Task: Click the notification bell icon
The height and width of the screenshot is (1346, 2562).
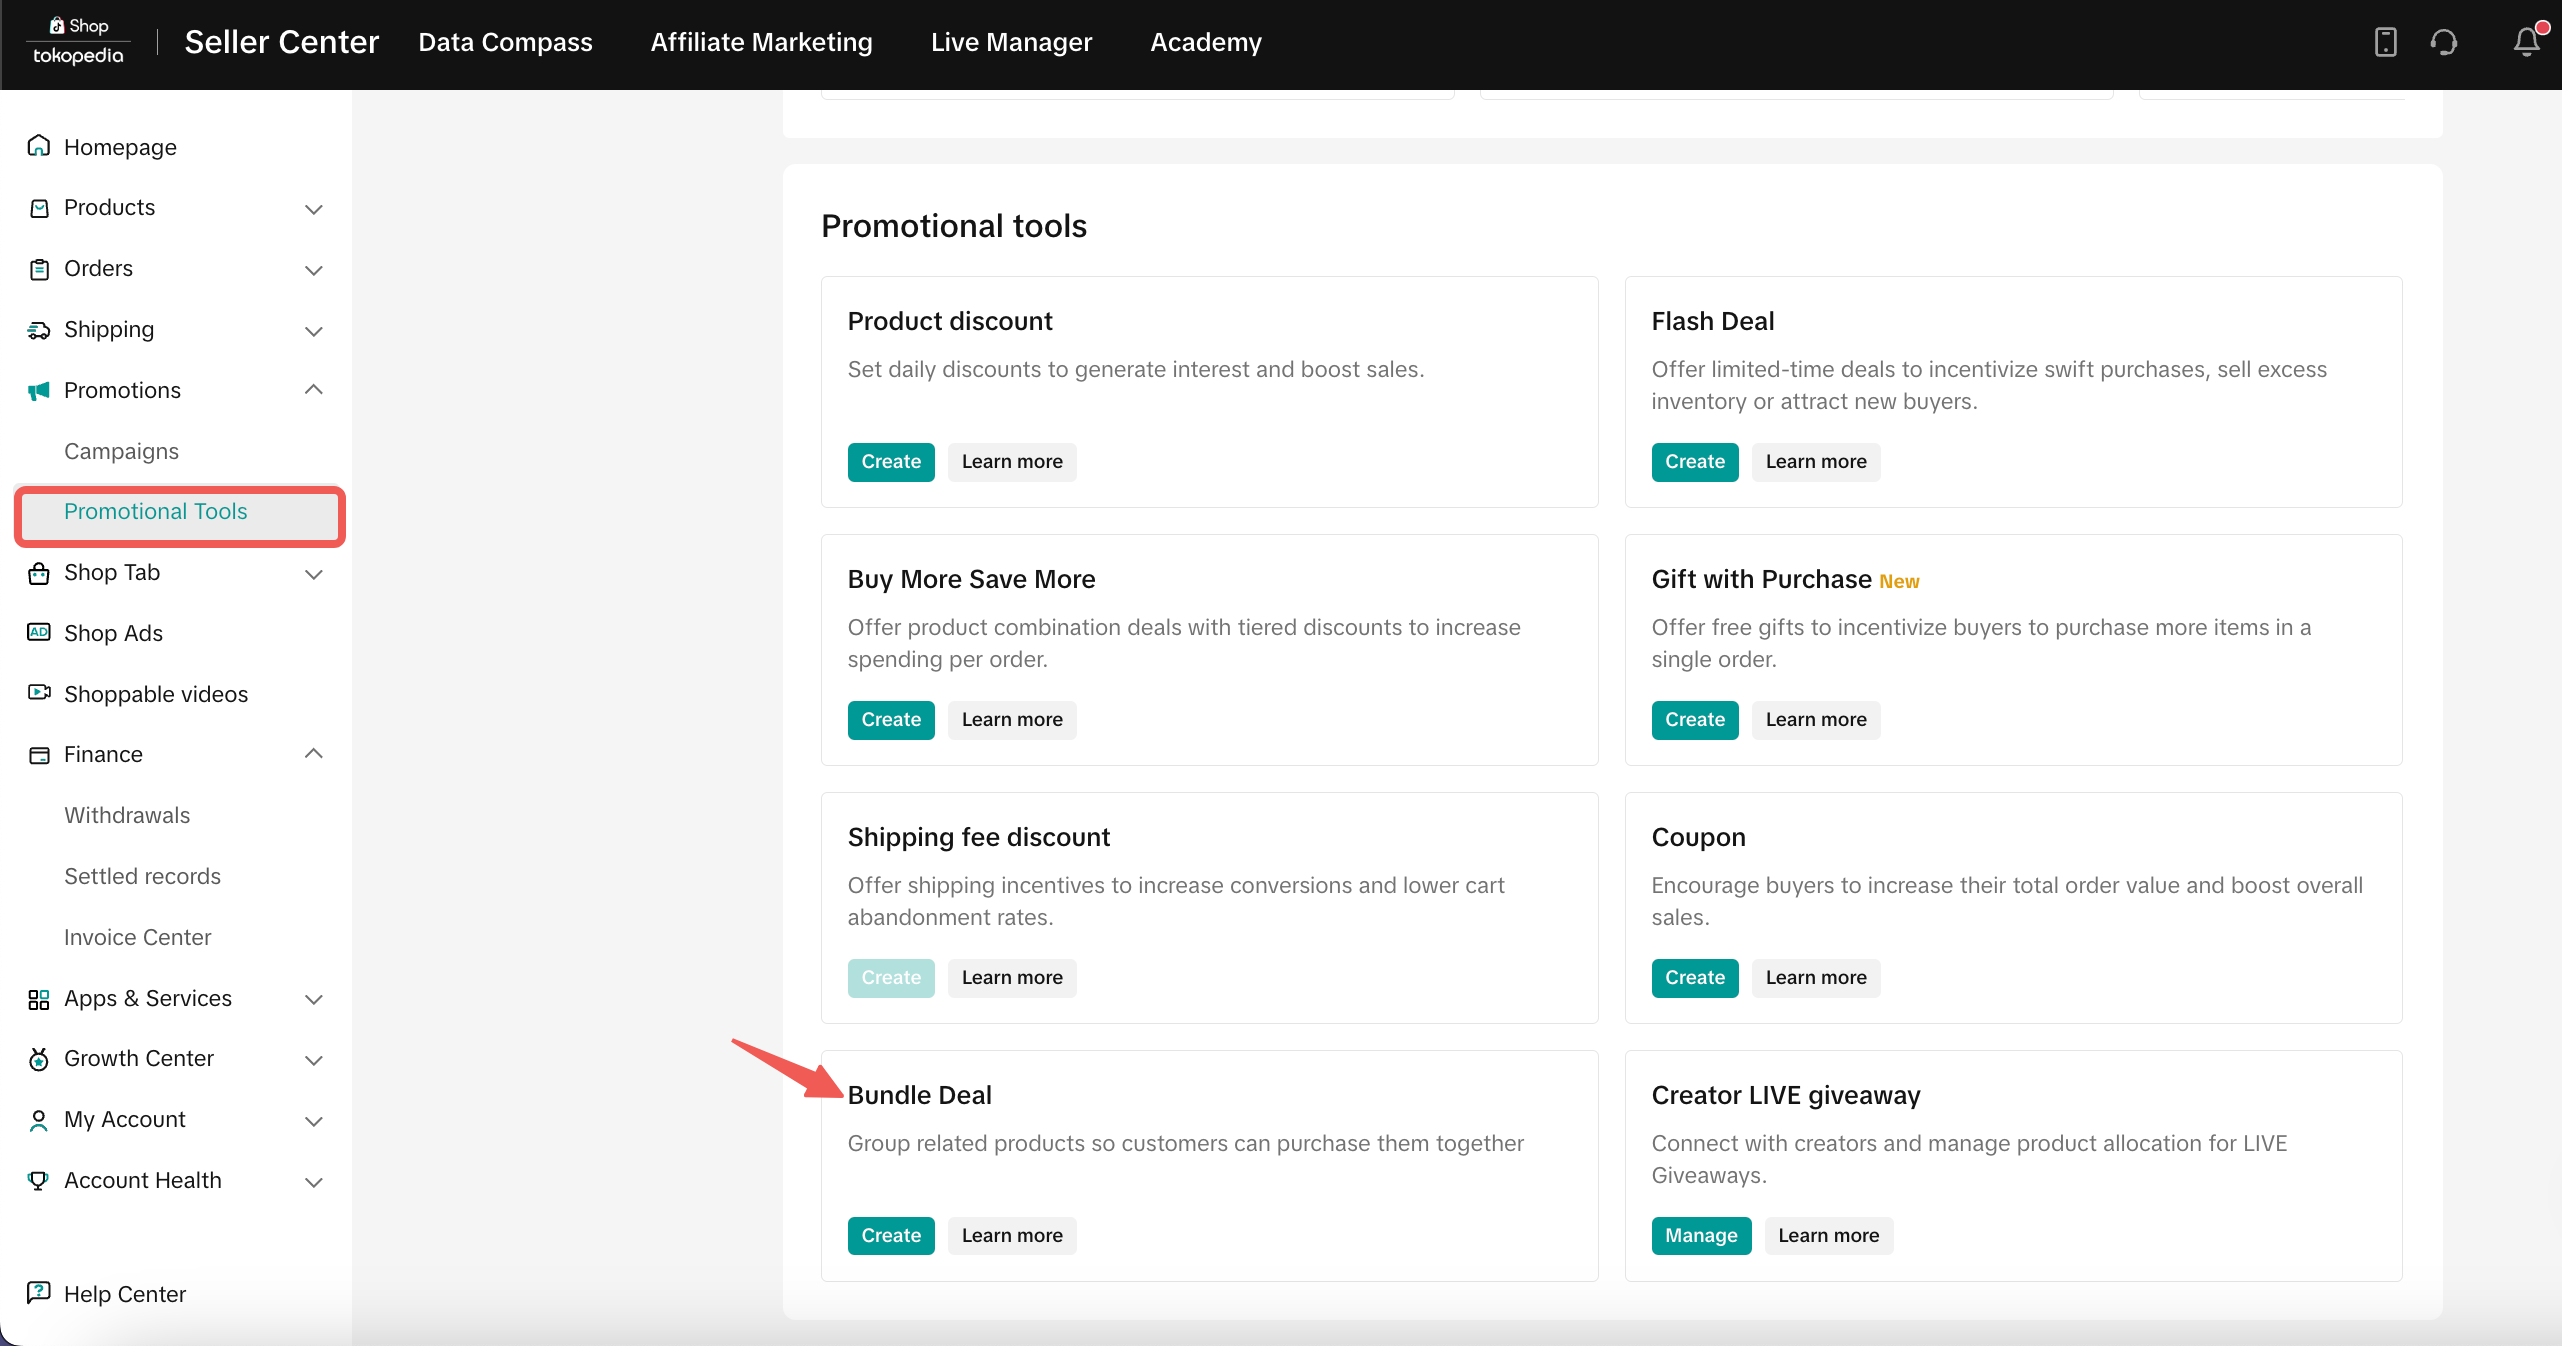Action: (2526, 42)
